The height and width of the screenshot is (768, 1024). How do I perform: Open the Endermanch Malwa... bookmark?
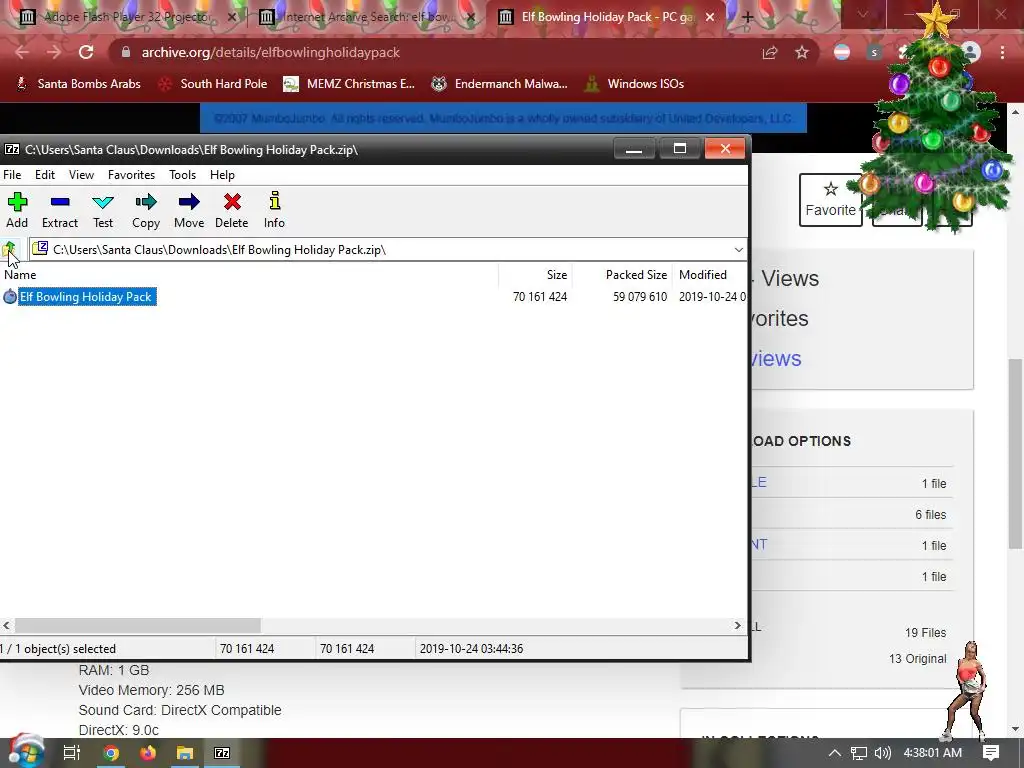coord(500,84)
